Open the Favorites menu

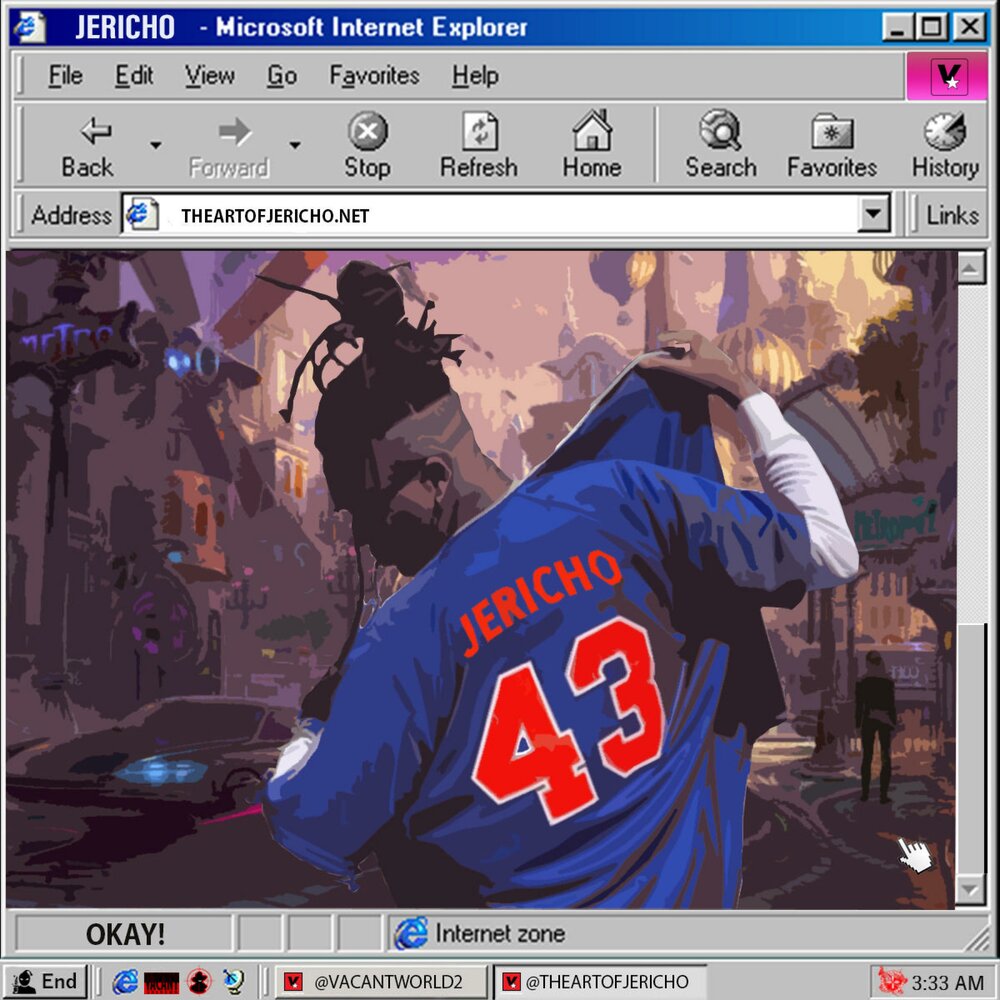point(374,76)
